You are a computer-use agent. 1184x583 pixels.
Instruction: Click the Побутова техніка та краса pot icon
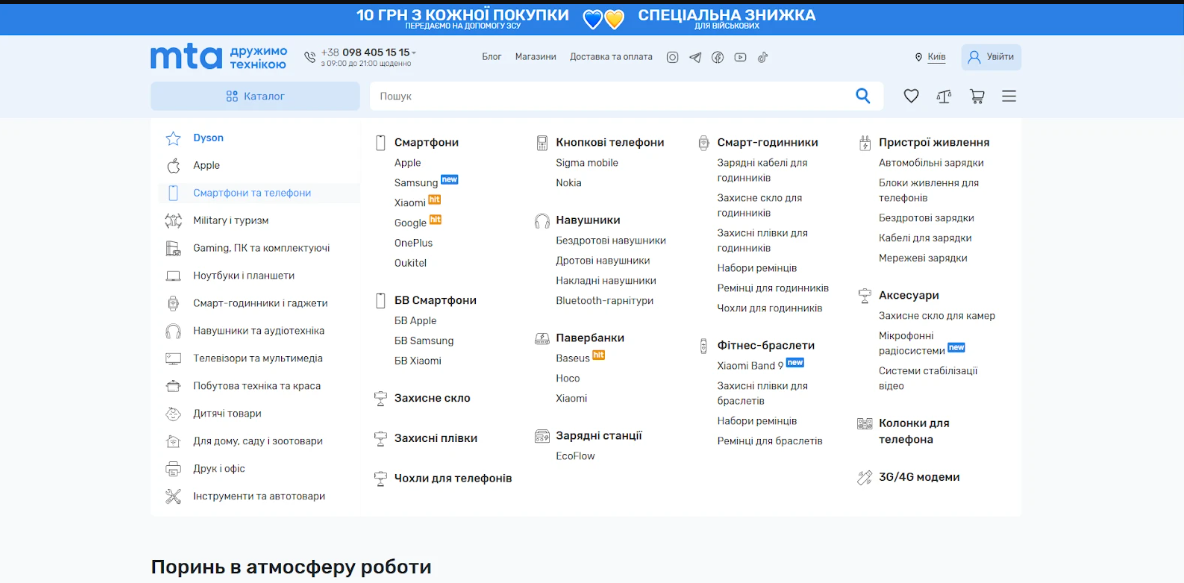pyautogui.click(x=173, y=386)
